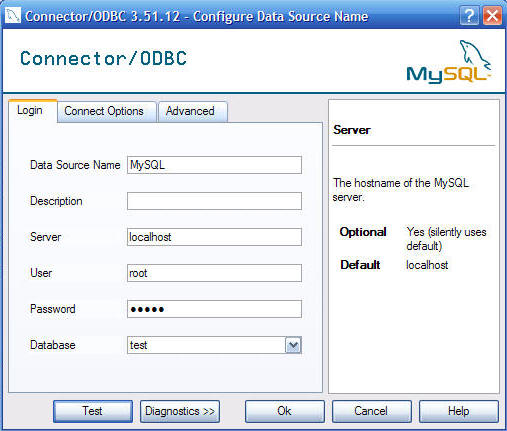
Task: Open Help with the bottom button
Action: coord(459,411)
